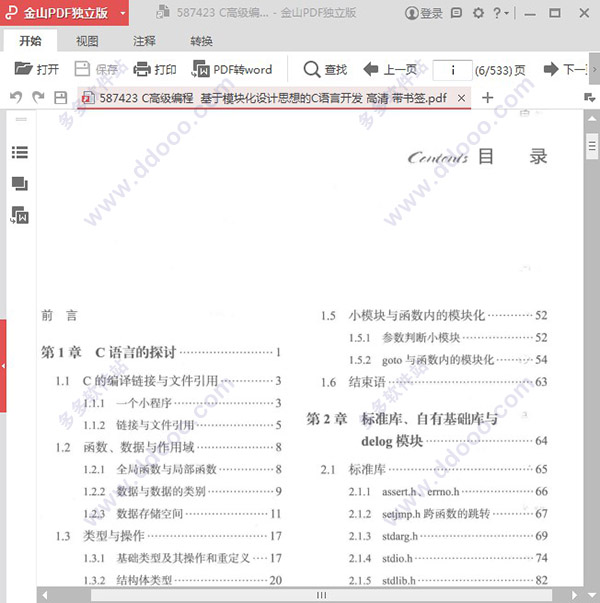Viewport: 600px width, 603px height.
Task: Expand the toolbar overflow chevron
Action: click(594, 70)
